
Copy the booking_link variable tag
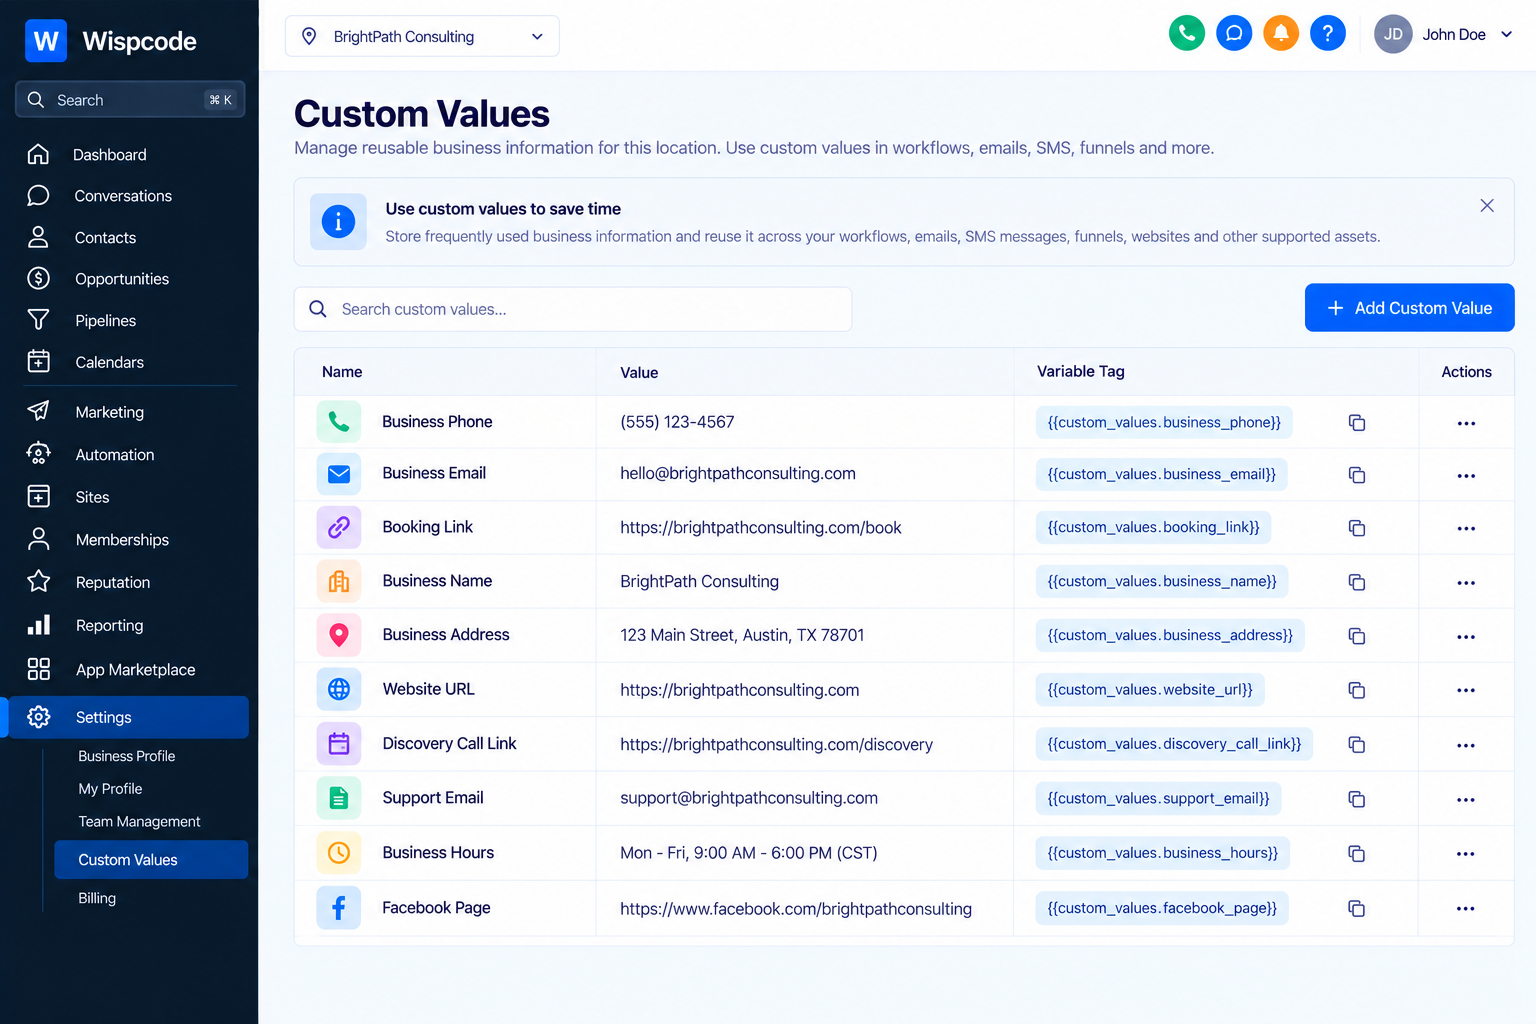(1357, 528)
